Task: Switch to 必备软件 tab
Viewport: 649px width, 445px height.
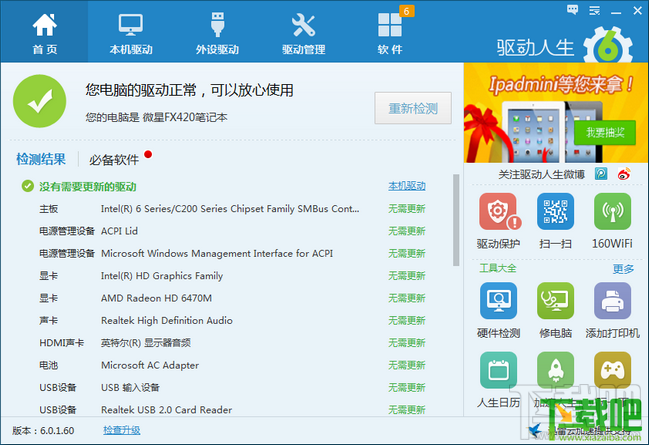Action: pyautogui.click(x=114, y=159)
